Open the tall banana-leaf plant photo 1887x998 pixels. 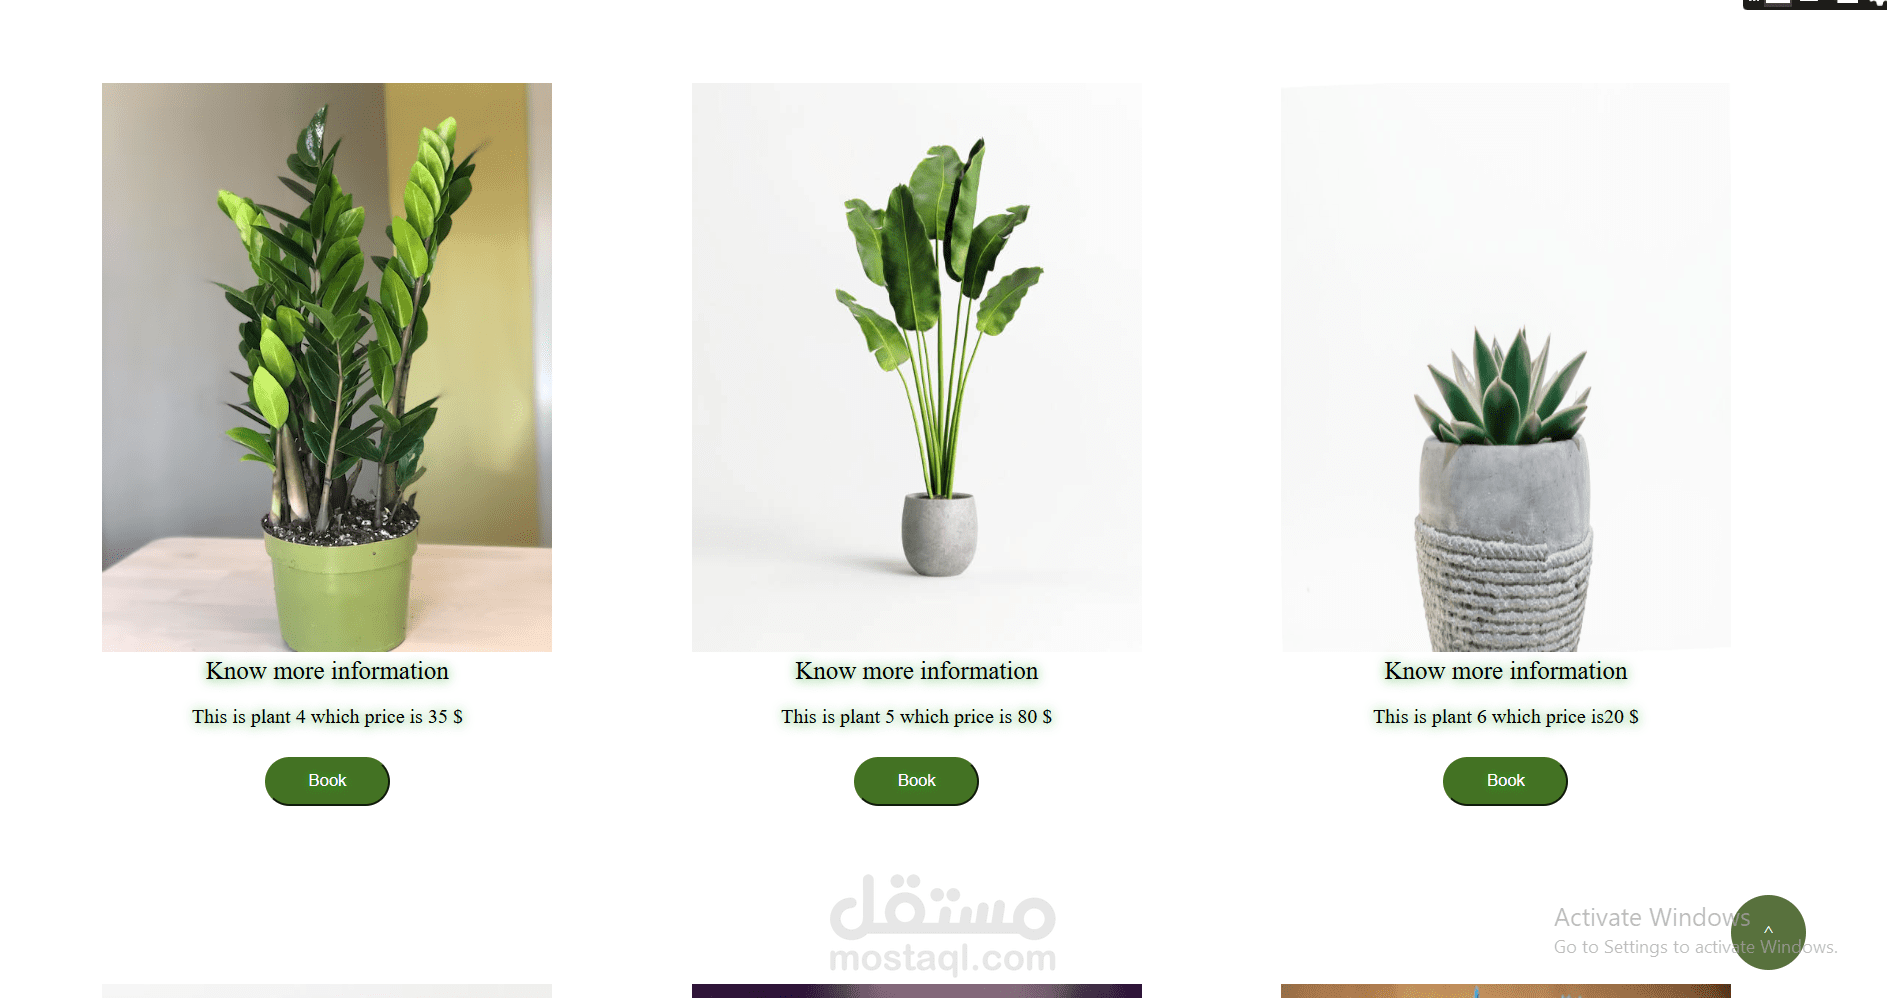(917, 367)
